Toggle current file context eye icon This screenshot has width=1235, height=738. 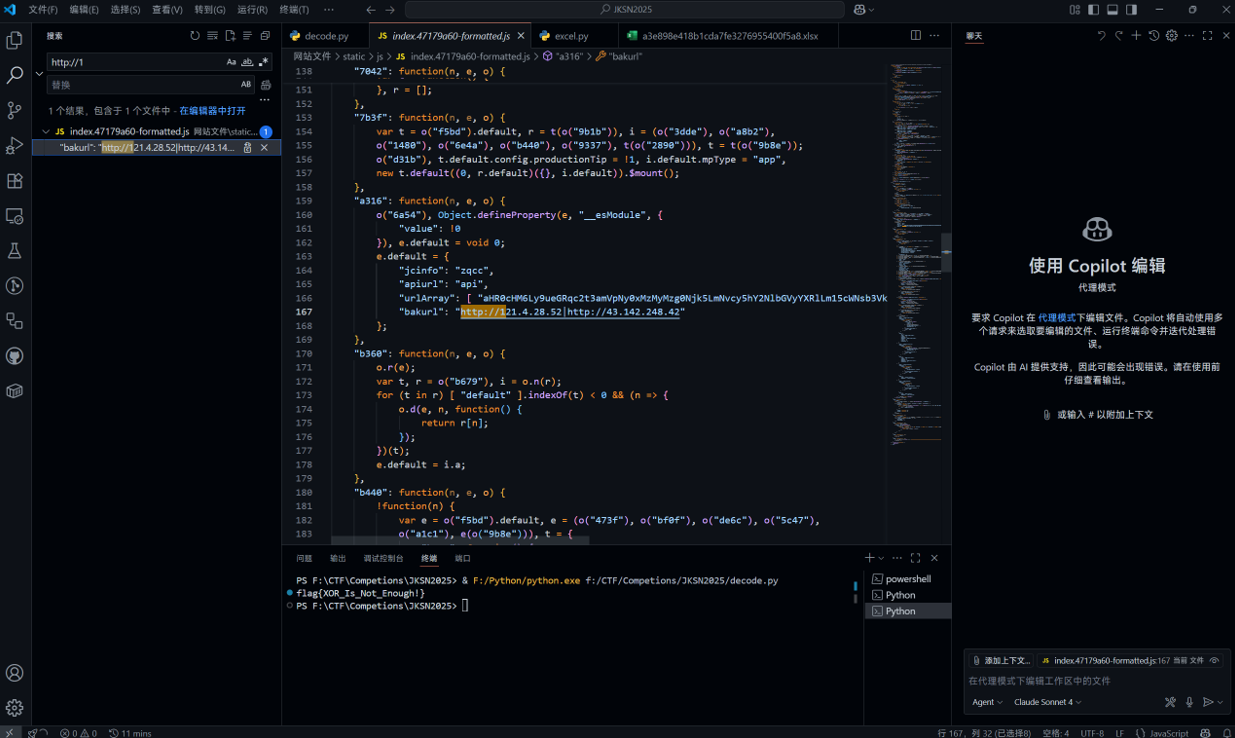[1215, 661]
